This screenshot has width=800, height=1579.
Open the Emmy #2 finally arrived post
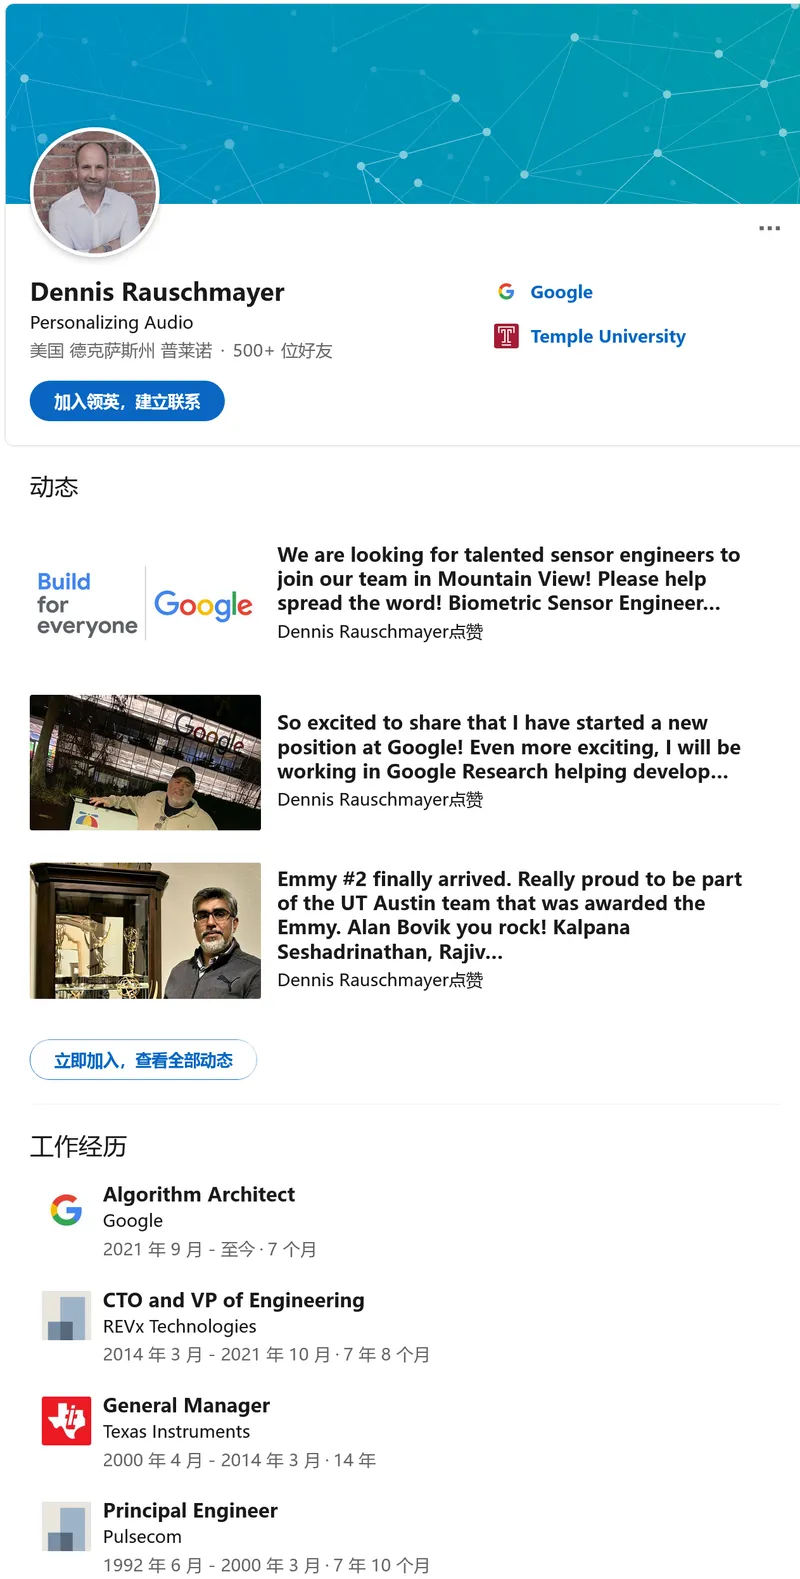click(508, 915)
